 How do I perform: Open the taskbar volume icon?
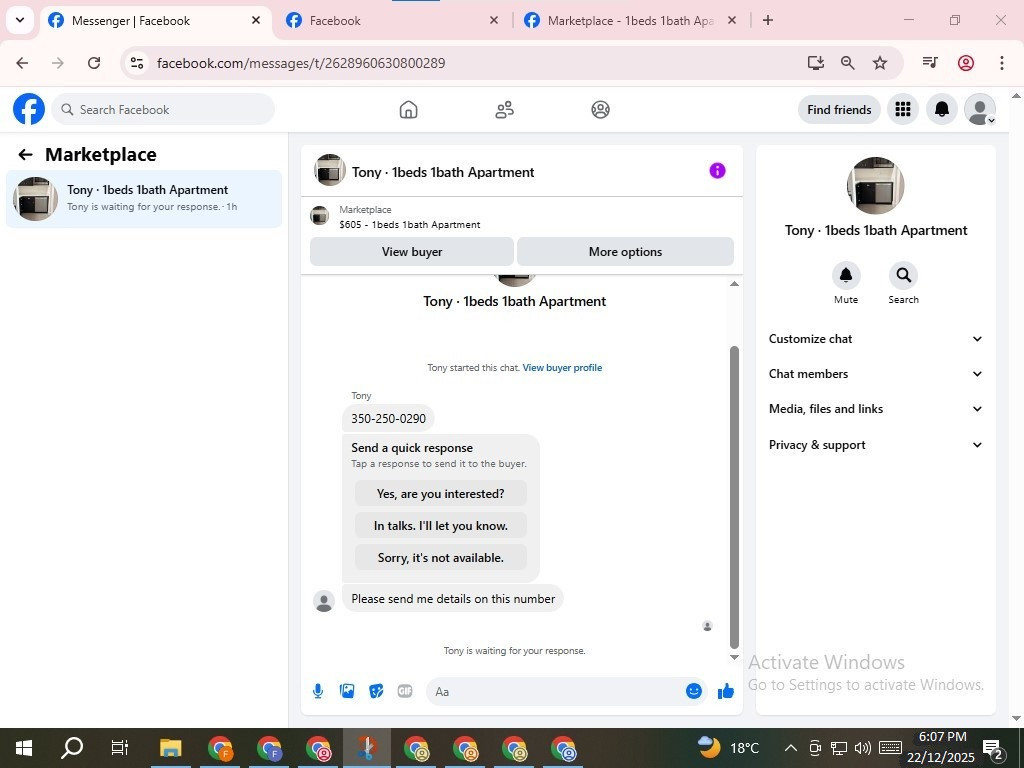863,748
